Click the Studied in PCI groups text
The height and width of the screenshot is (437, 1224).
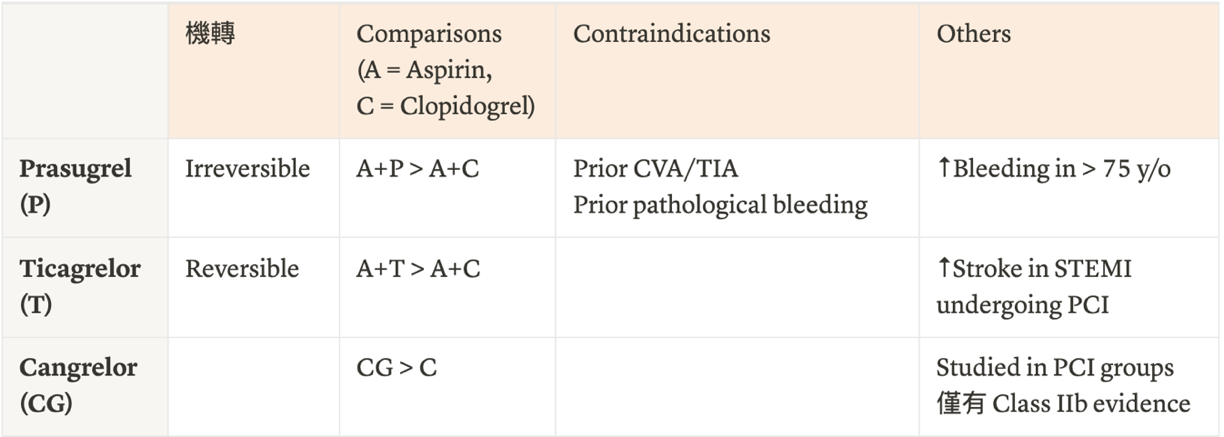click(x=1055, y=368)
